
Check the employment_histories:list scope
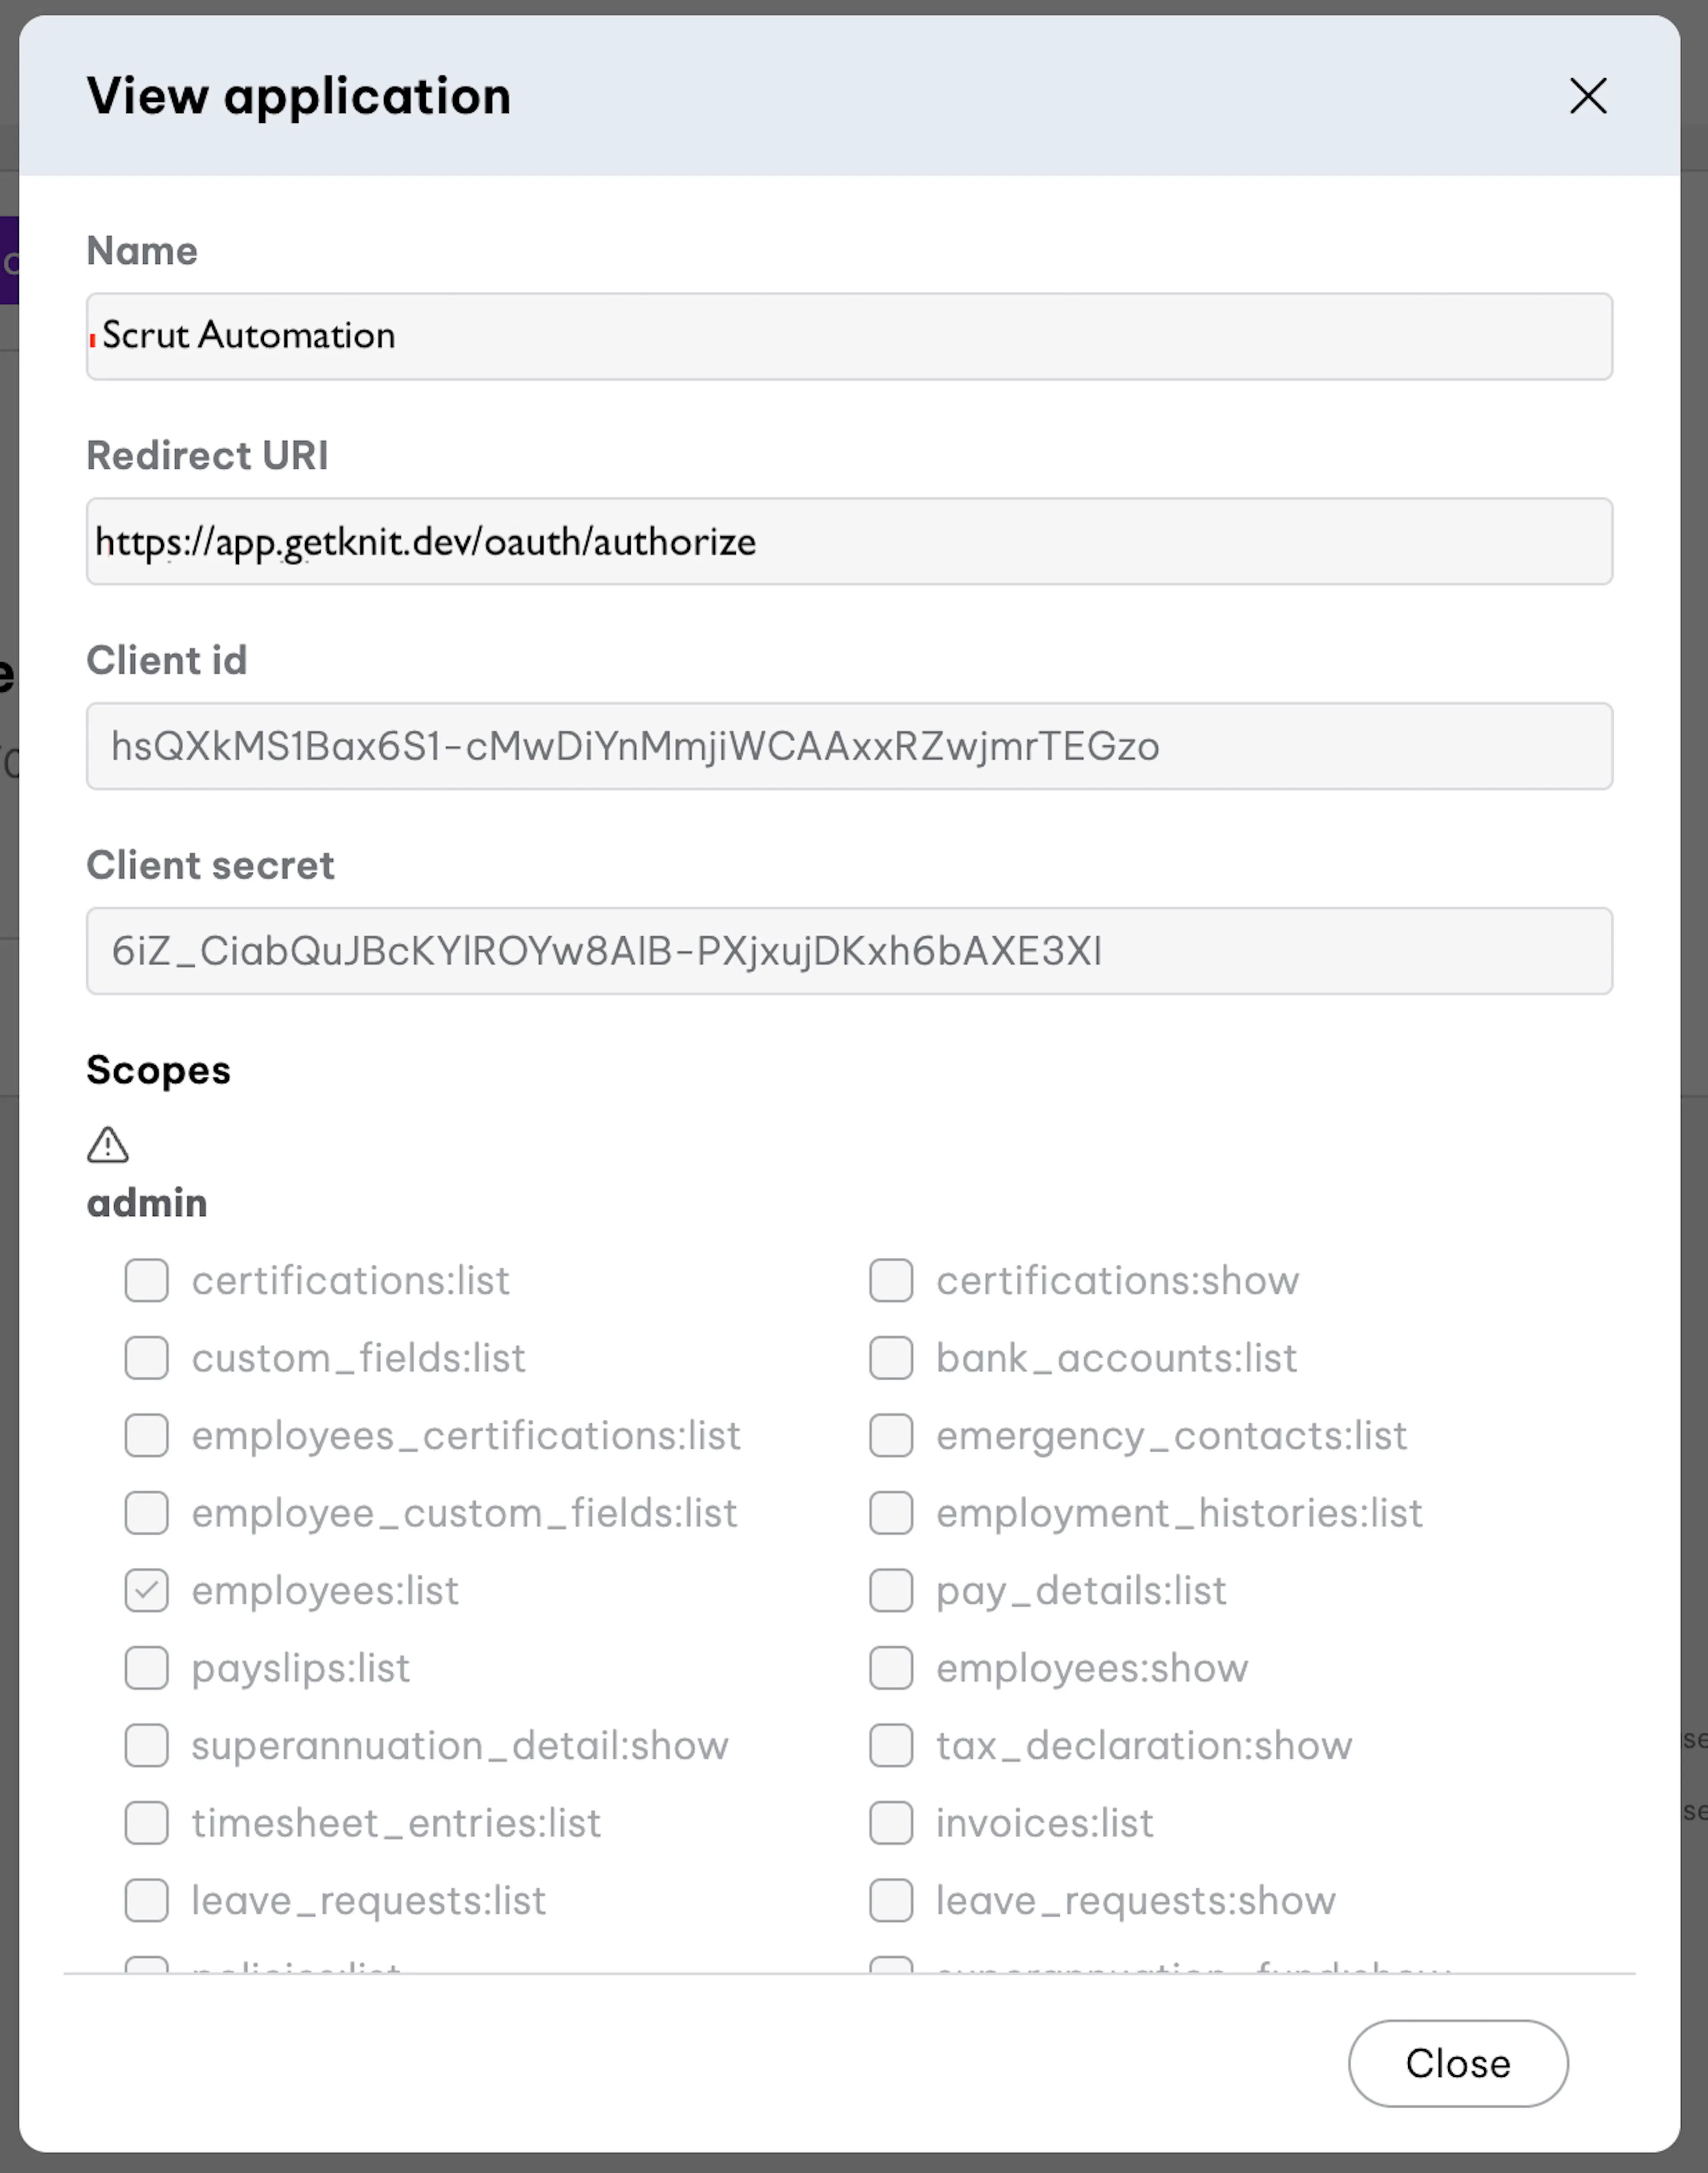tap(891, 1513)
